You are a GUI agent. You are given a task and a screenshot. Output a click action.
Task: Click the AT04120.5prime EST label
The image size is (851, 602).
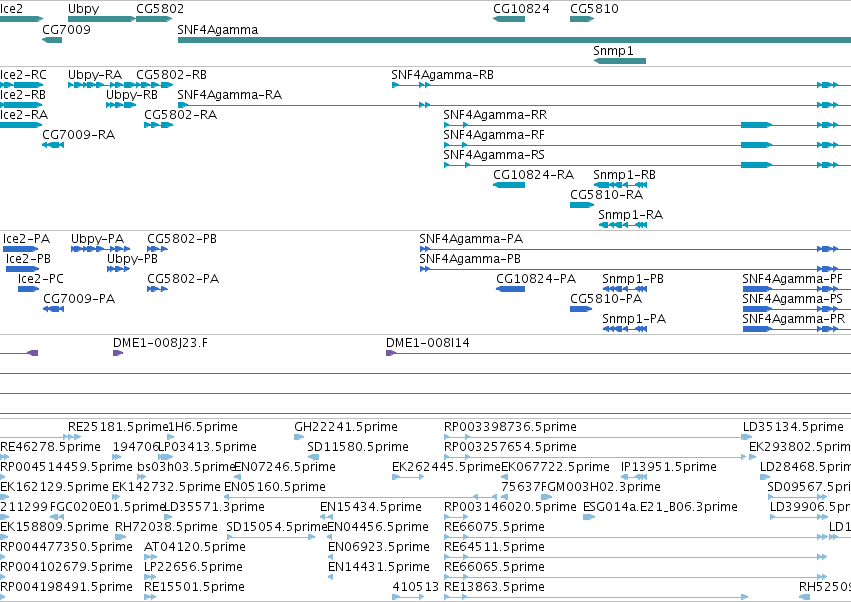195,547
